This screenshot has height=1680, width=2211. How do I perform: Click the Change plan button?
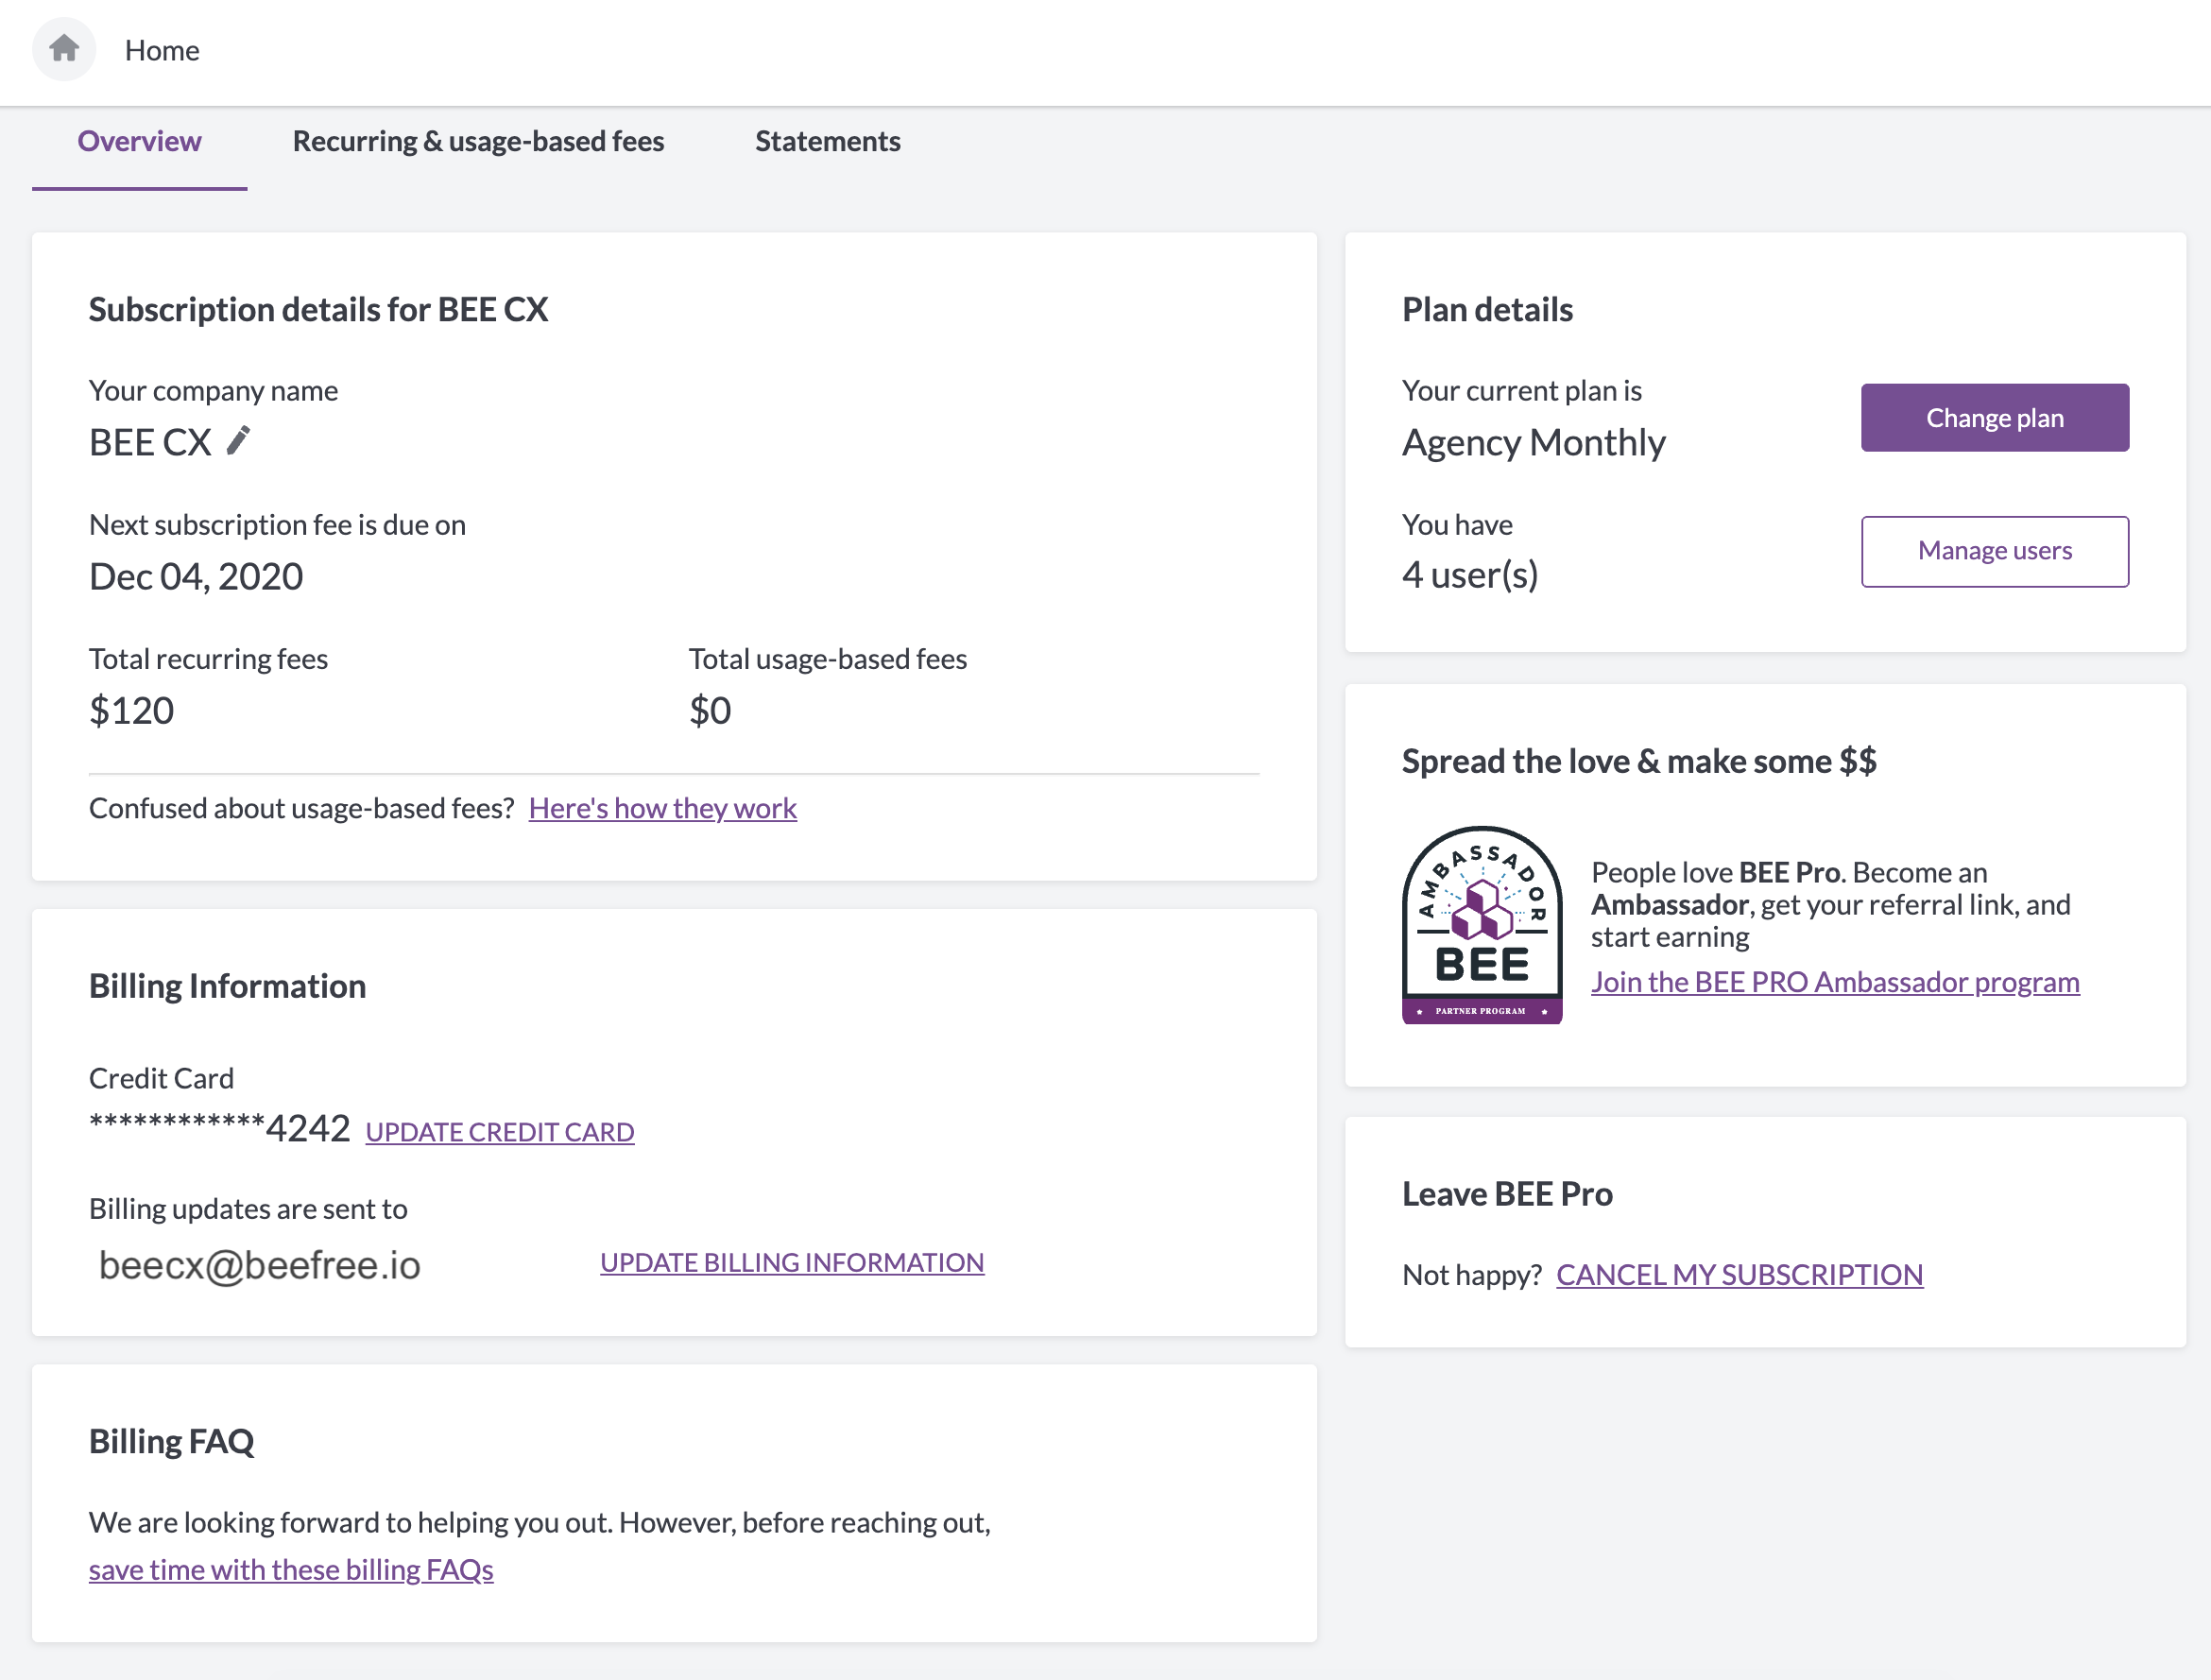pyautogui.click(x=1994, y=418)
